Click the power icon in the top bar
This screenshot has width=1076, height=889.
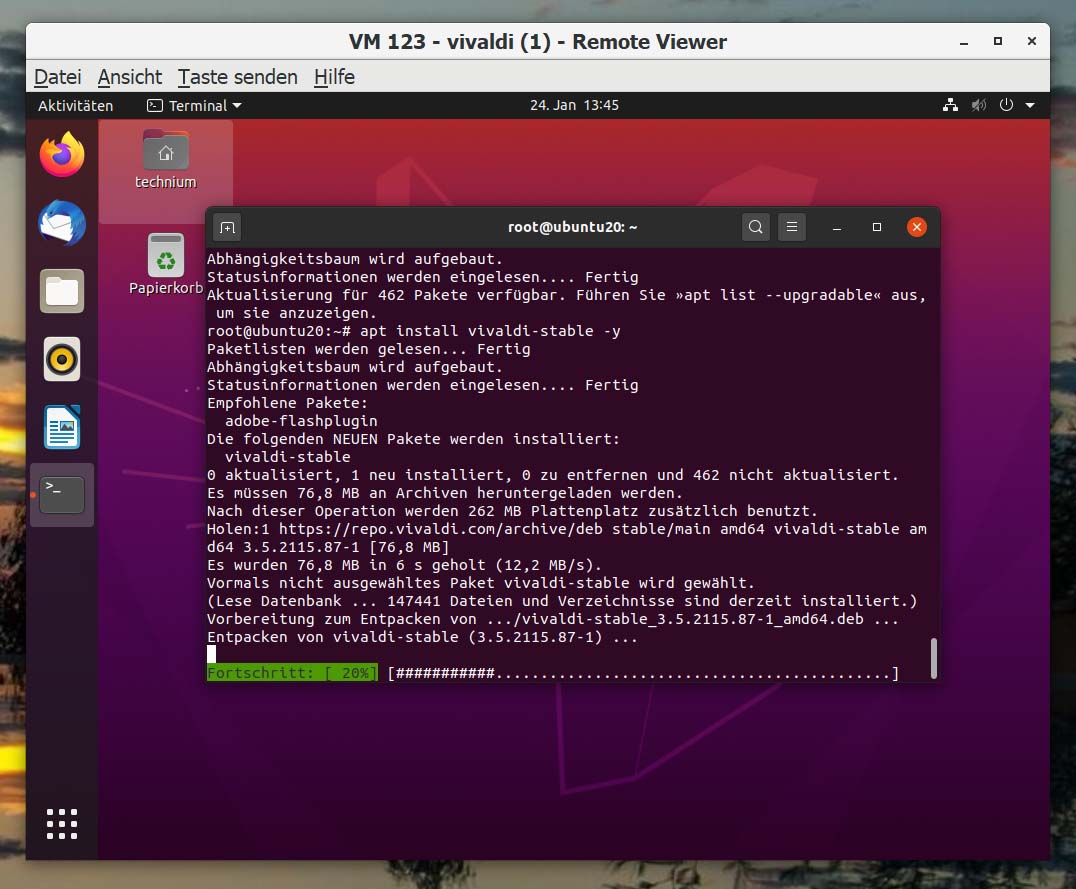[1006, 105]
